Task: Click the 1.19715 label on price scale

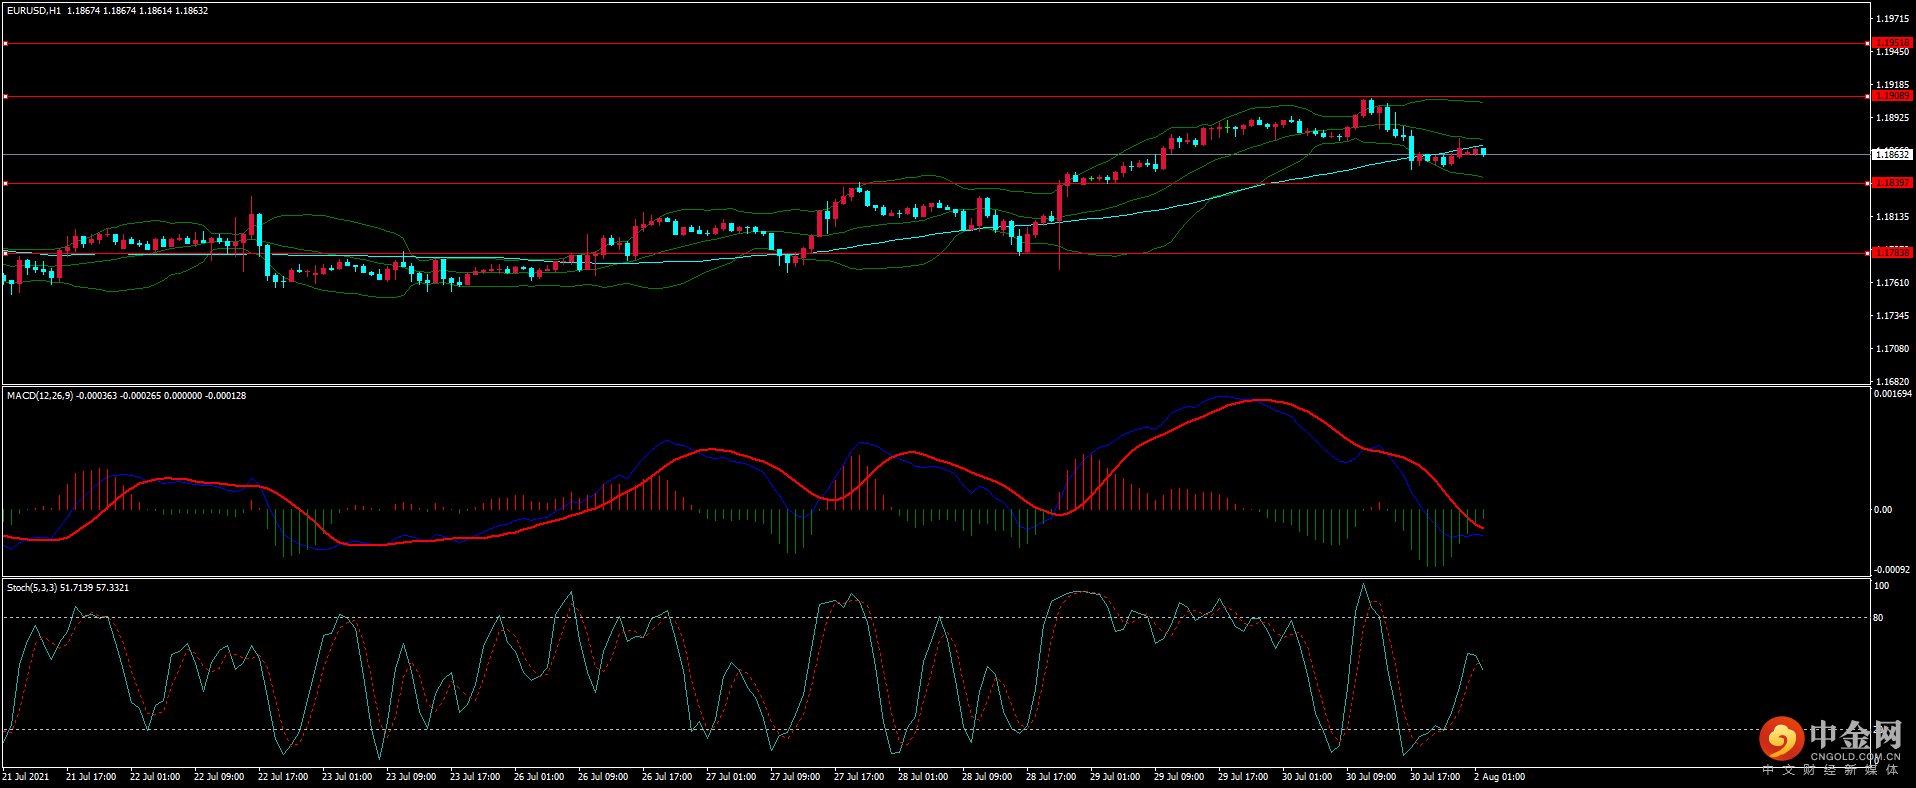Action: click(x=1891, y=19)
